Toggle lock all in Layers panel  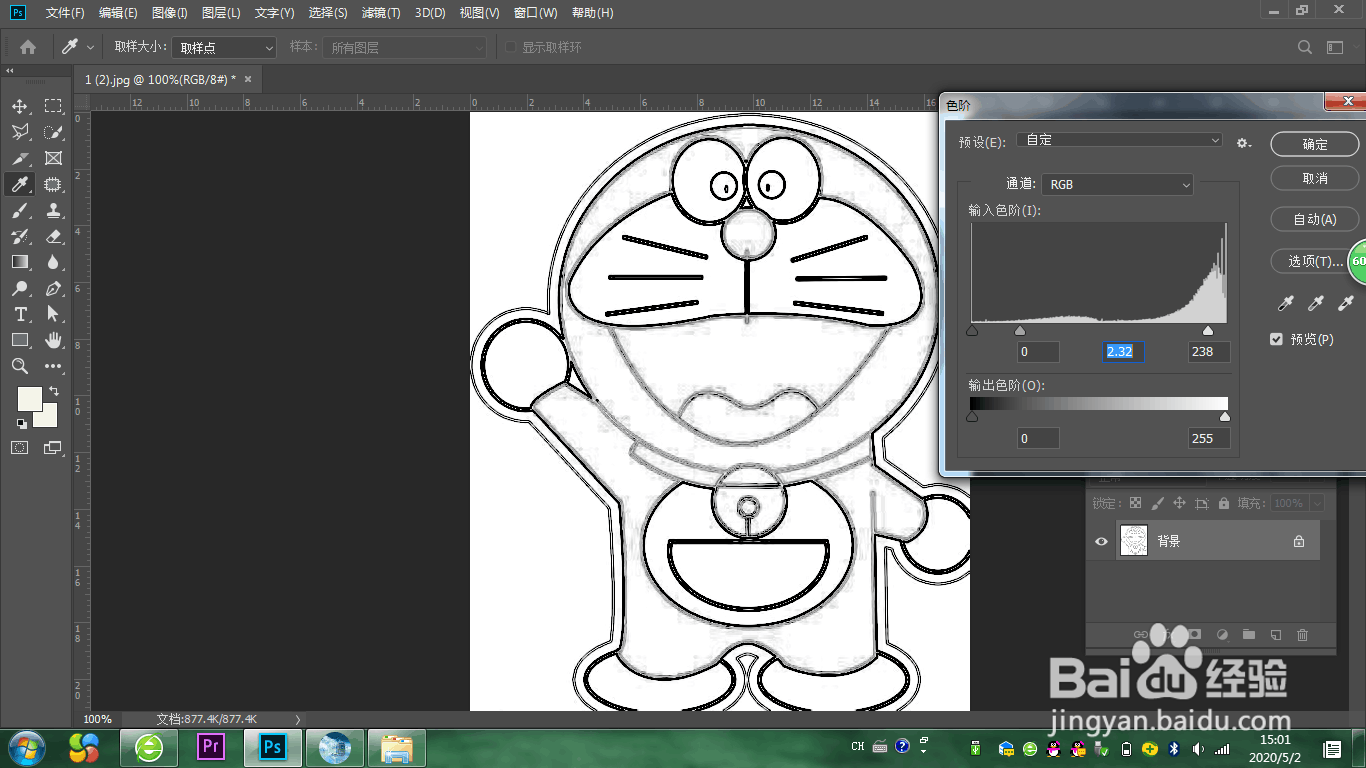pos(1223,503)
